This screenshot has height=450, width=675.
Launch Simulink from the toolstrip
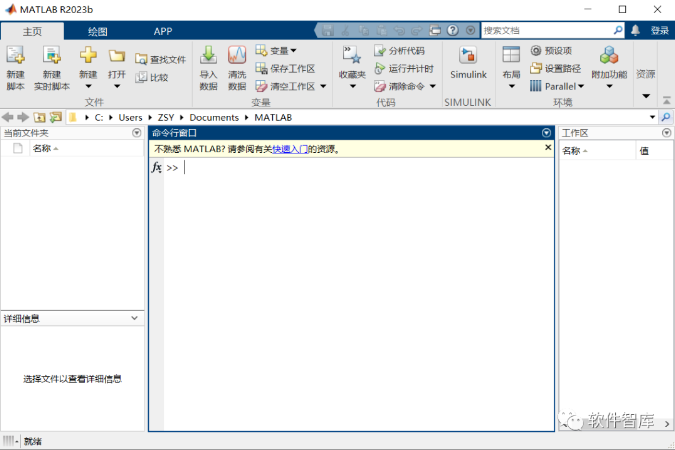[x=468, y=62]
